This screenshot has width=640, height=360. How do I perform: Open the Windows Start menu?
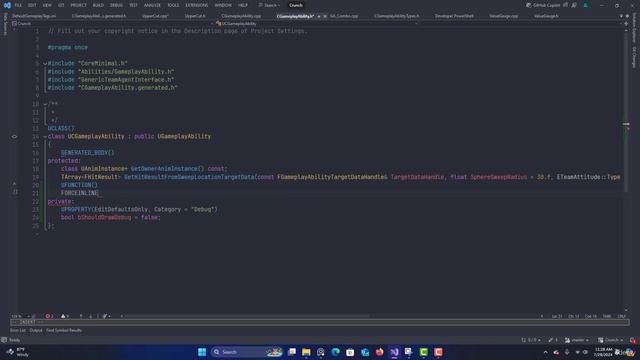tap(202, 352)
